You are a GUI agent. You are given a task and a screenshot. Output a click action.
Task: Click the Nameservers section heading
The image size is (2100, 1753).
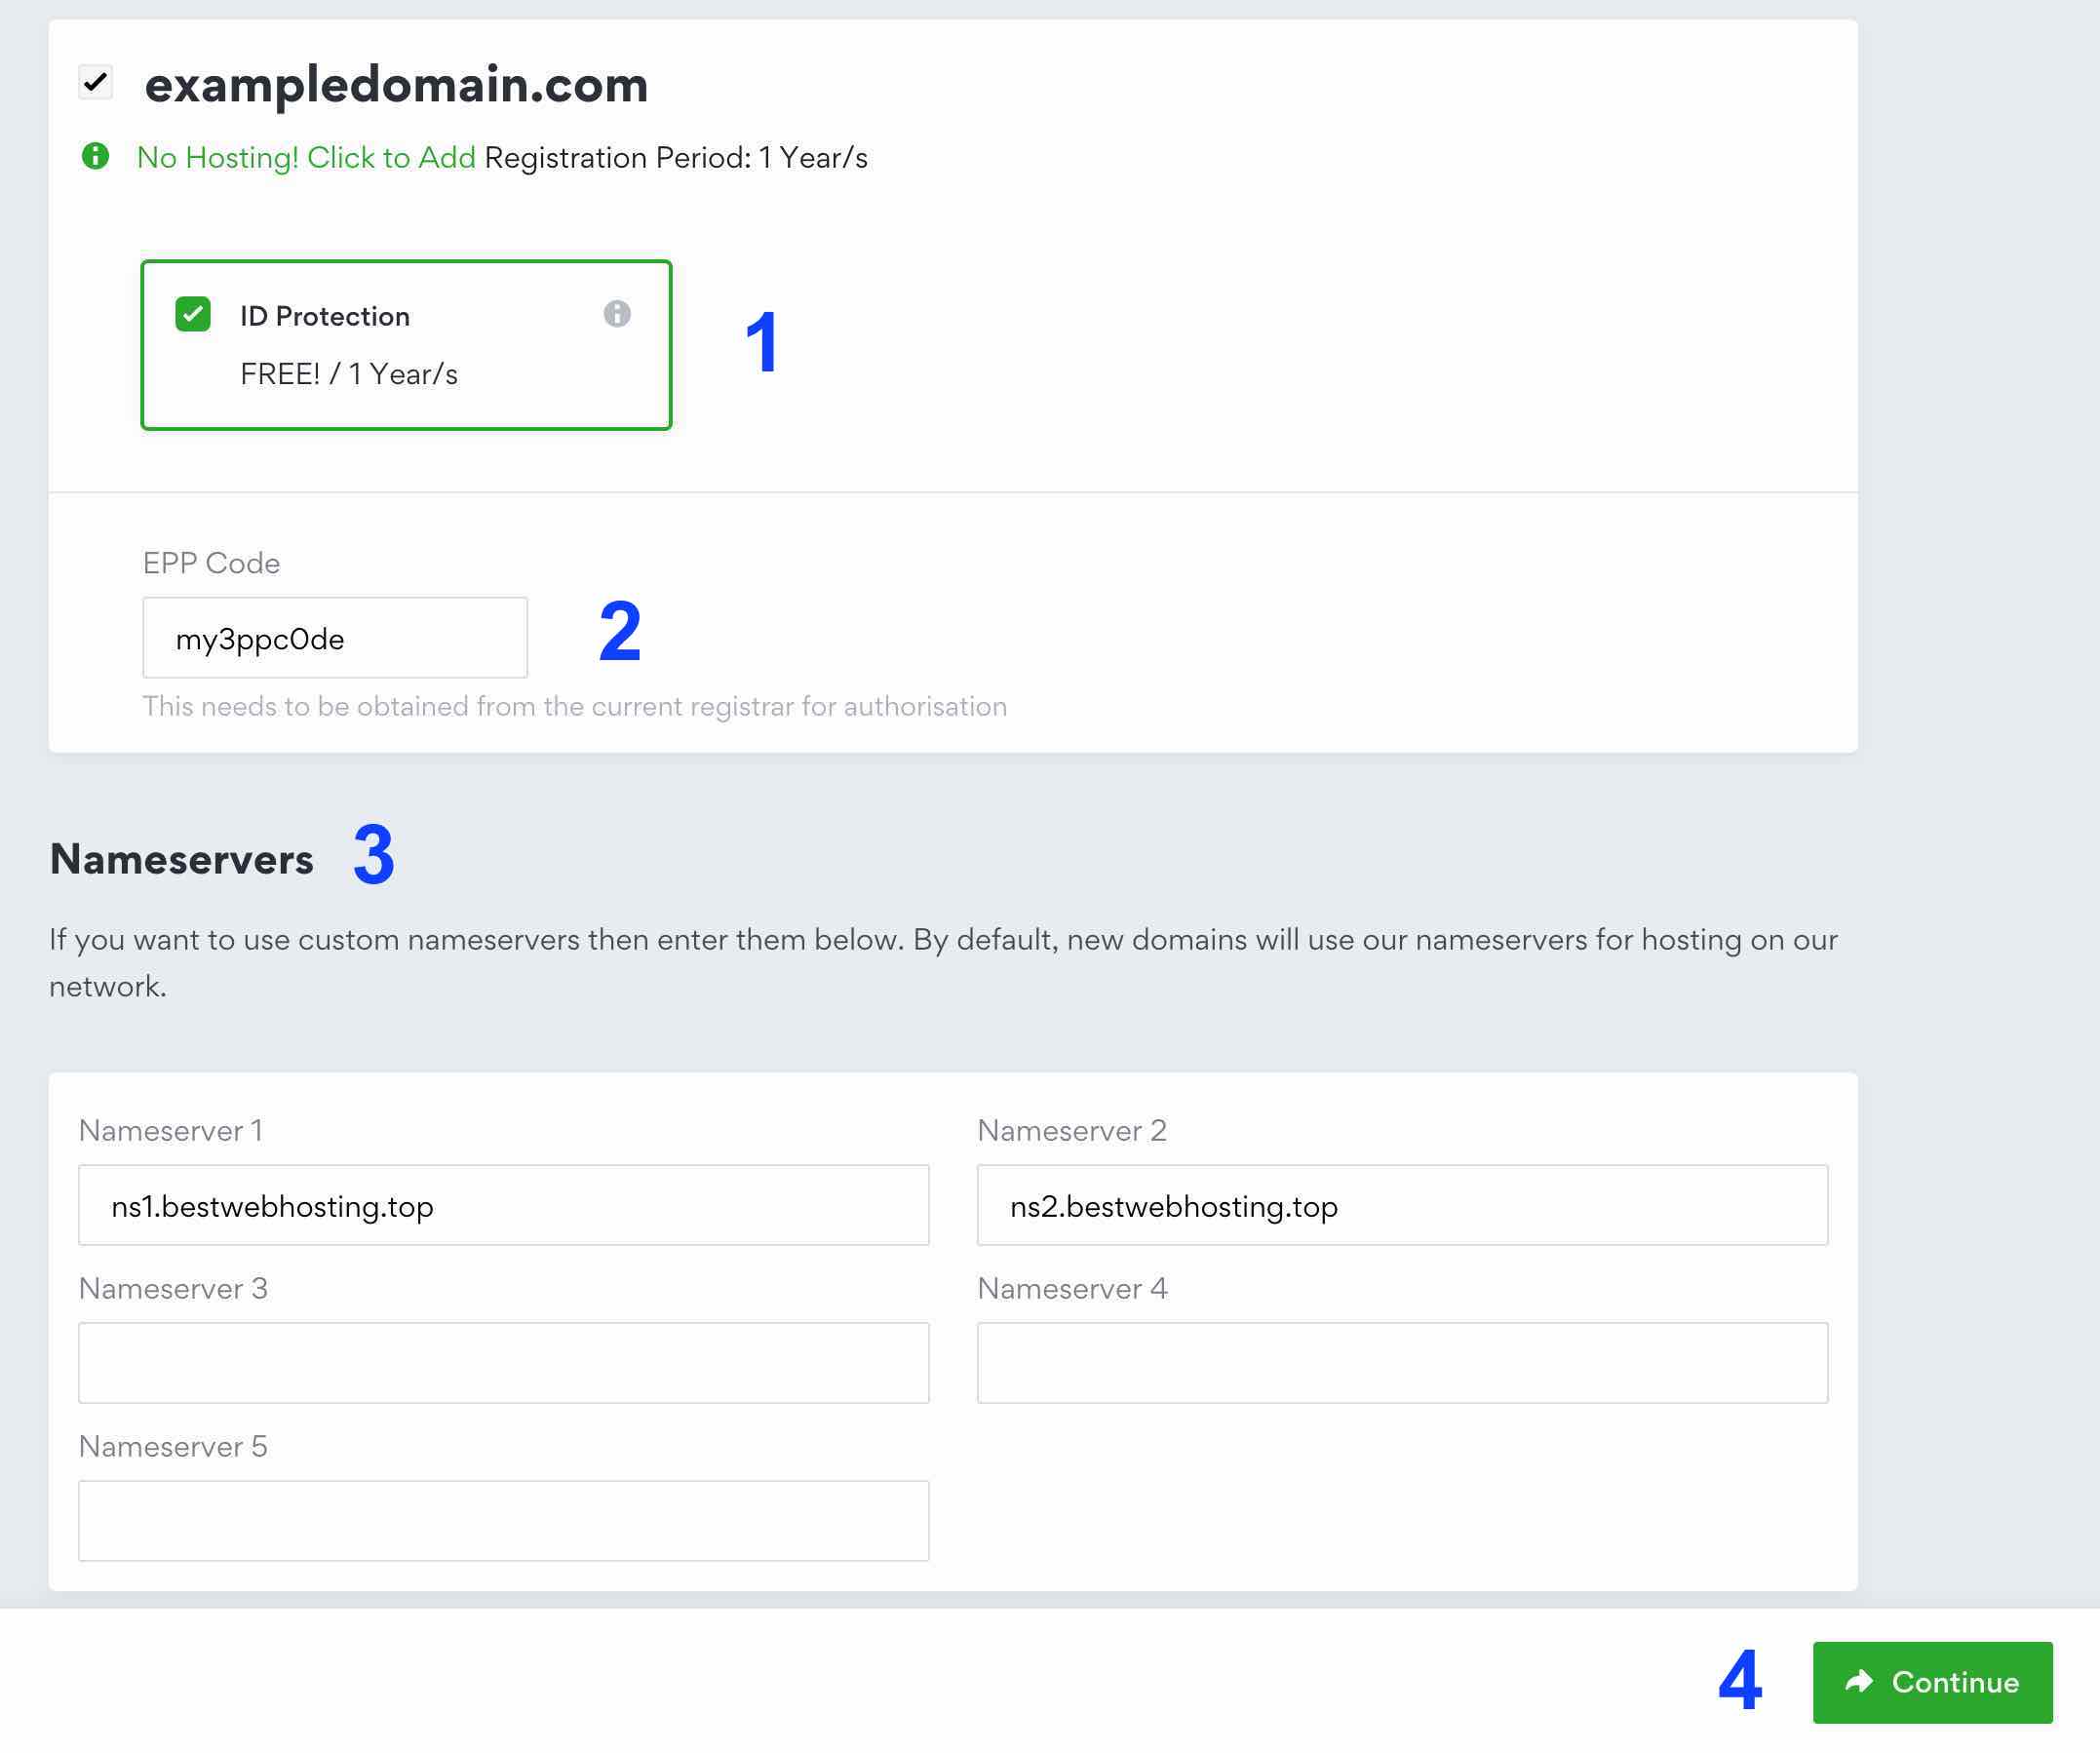[x=182, y=859]
